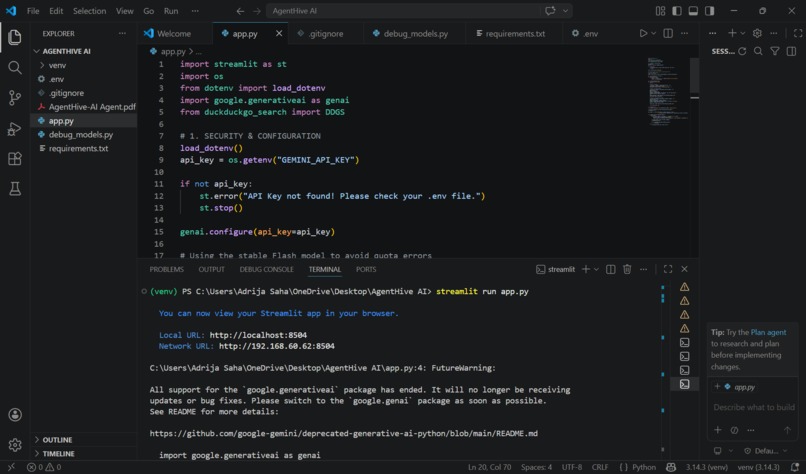Click the UTF-8 encoding status item

click(572, 467)
